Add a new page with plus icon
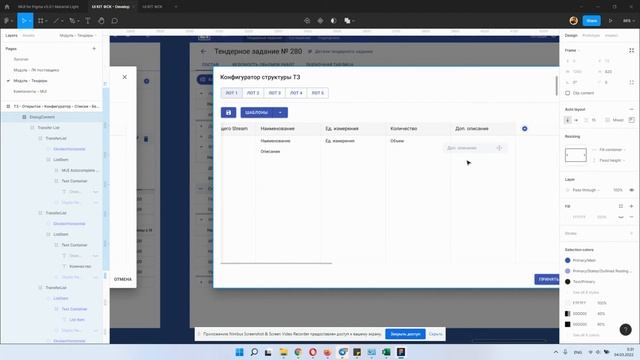Image resolution: width=640 pixels, height=360 pixels. pos(94,49)
